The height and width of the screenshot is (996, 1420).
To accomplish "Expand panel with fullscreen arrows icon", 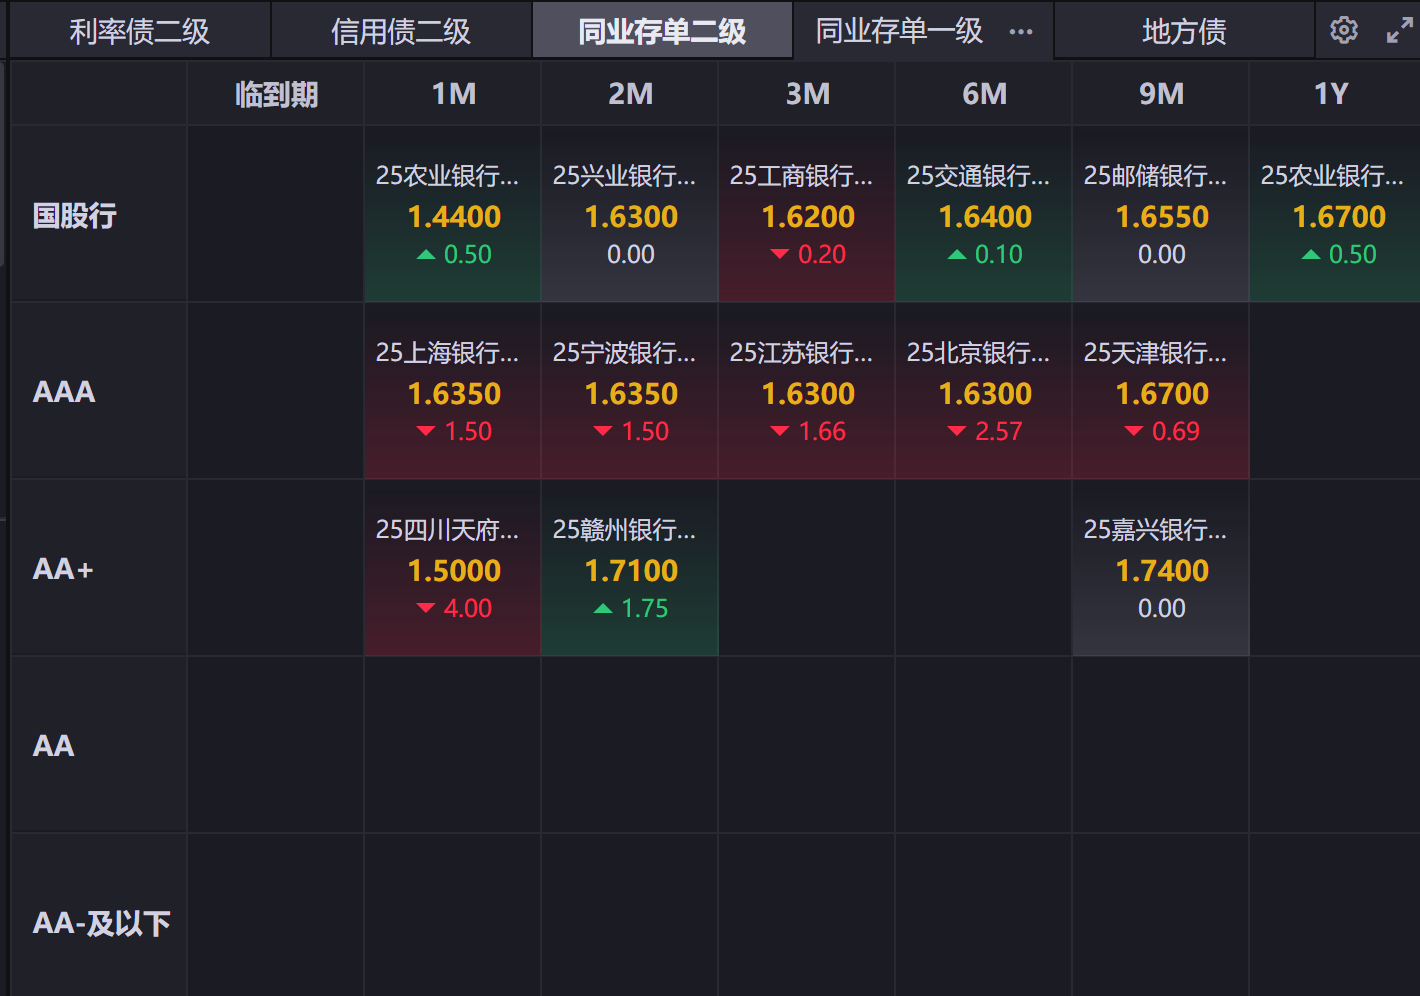I will 1399,31.
